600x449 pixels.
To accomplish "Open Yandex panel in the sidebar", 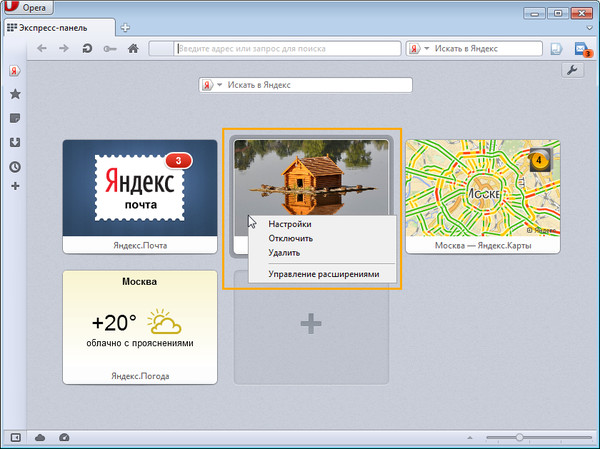I will tap(15, 71).
